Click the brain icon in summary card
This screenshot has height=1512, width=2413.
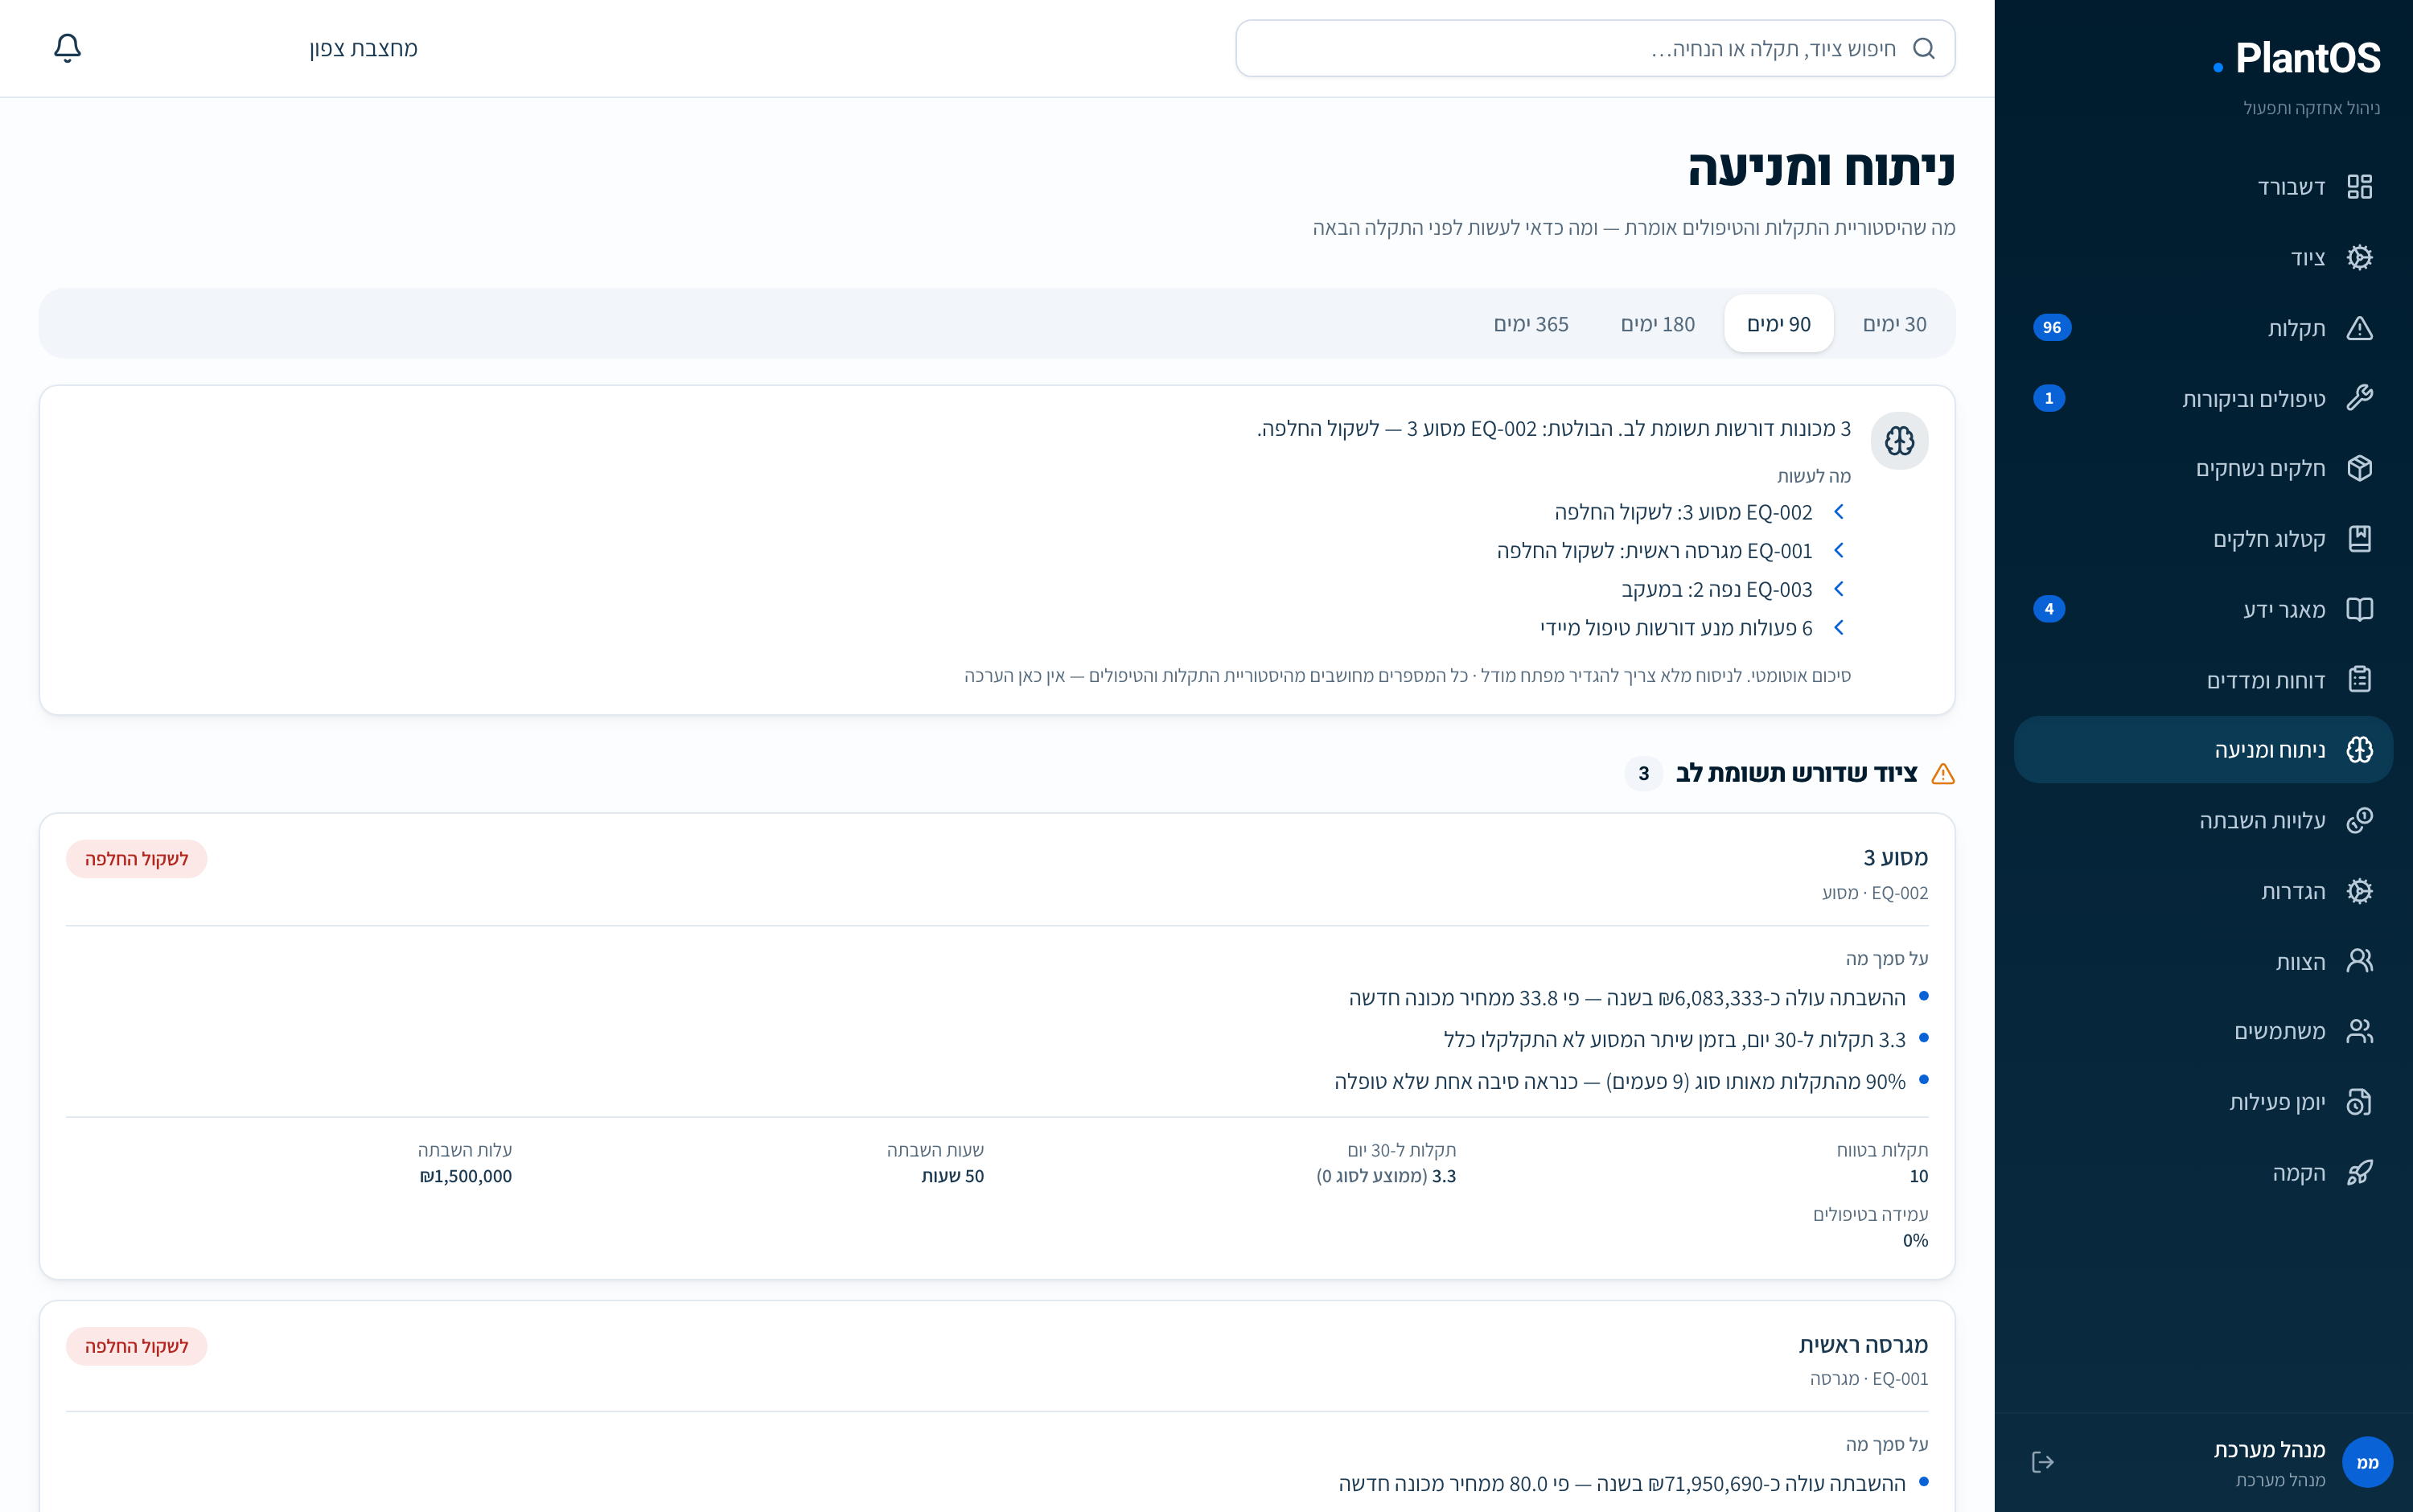pyautogui.click(x=1899, y=441)
